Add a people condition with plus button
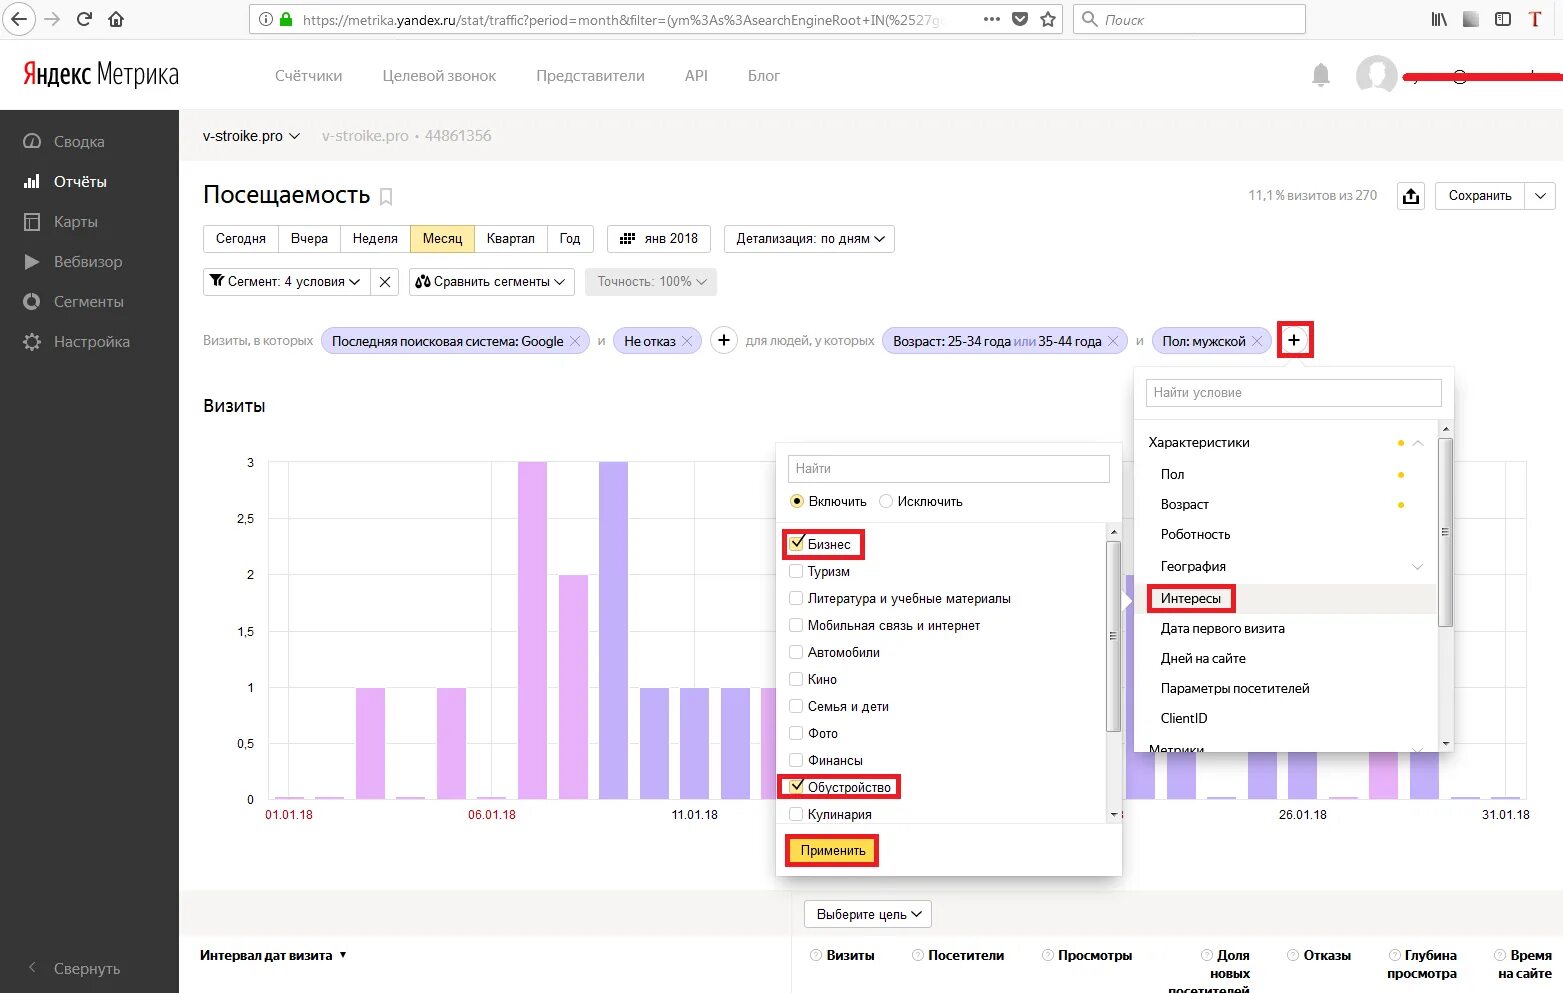1563x993 pixels. (x=1294, y=341)
